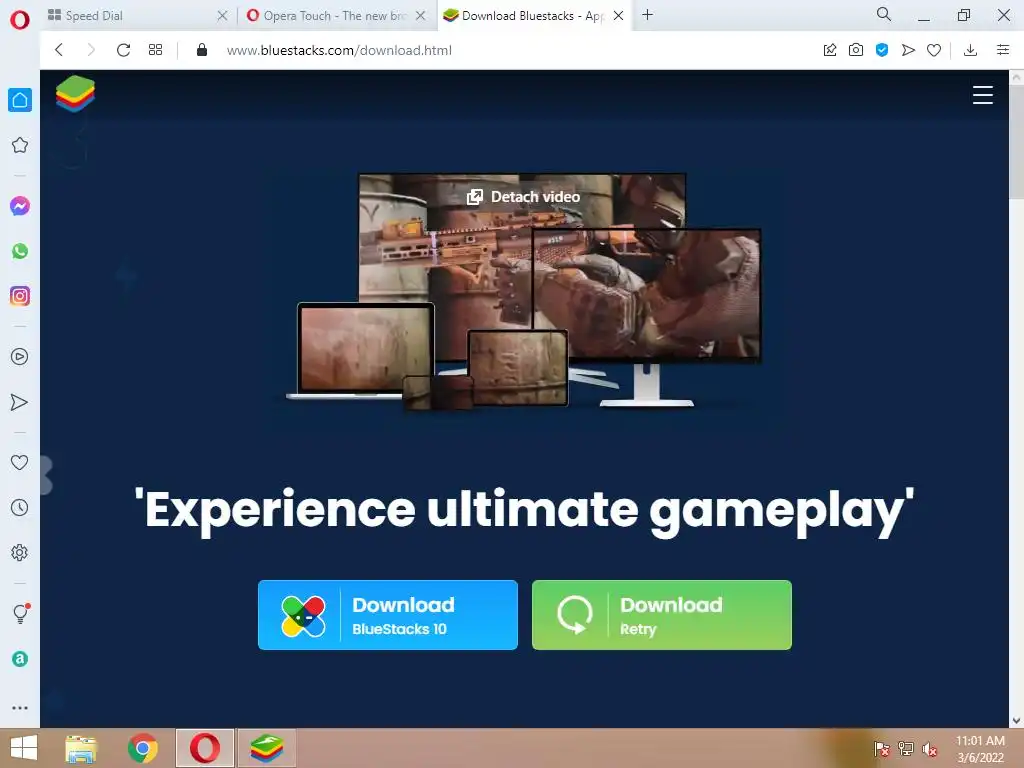Screen dimensions: 1024x768
Task: Open the sidebar home icon
Action: [x=20, y=100]
